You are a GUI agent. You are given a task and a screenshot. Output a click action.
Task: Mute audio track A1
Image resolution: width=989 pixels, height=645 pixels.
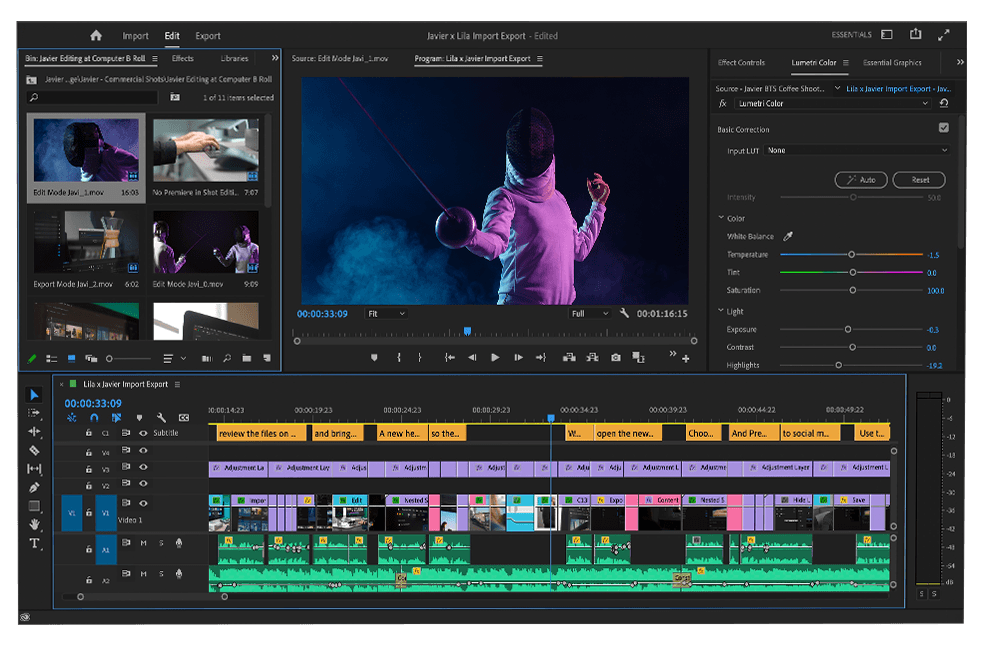(x=143, y=544)
